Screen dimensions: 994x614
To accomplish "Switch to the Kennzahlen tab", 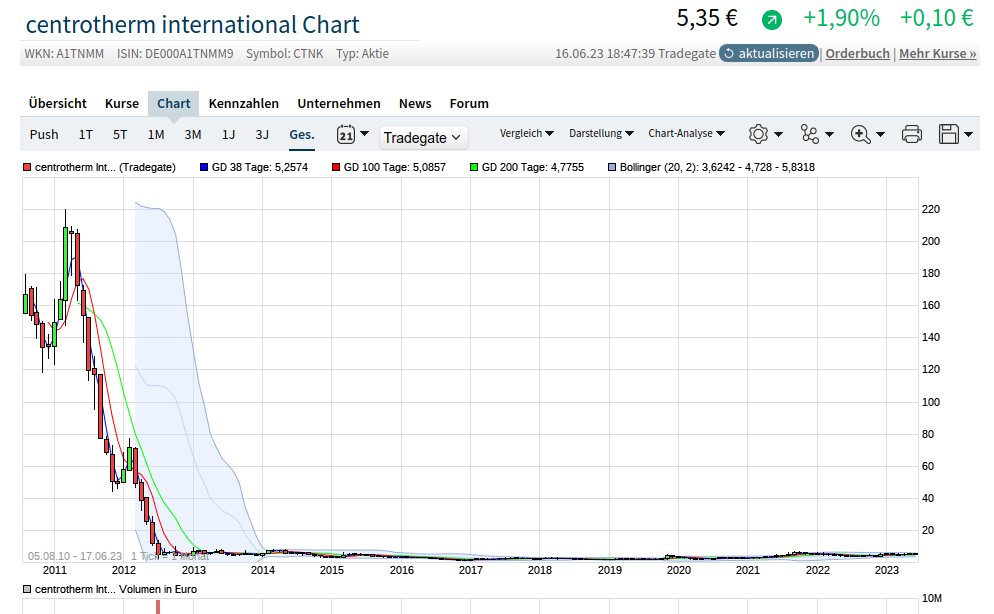I will 244,103.
